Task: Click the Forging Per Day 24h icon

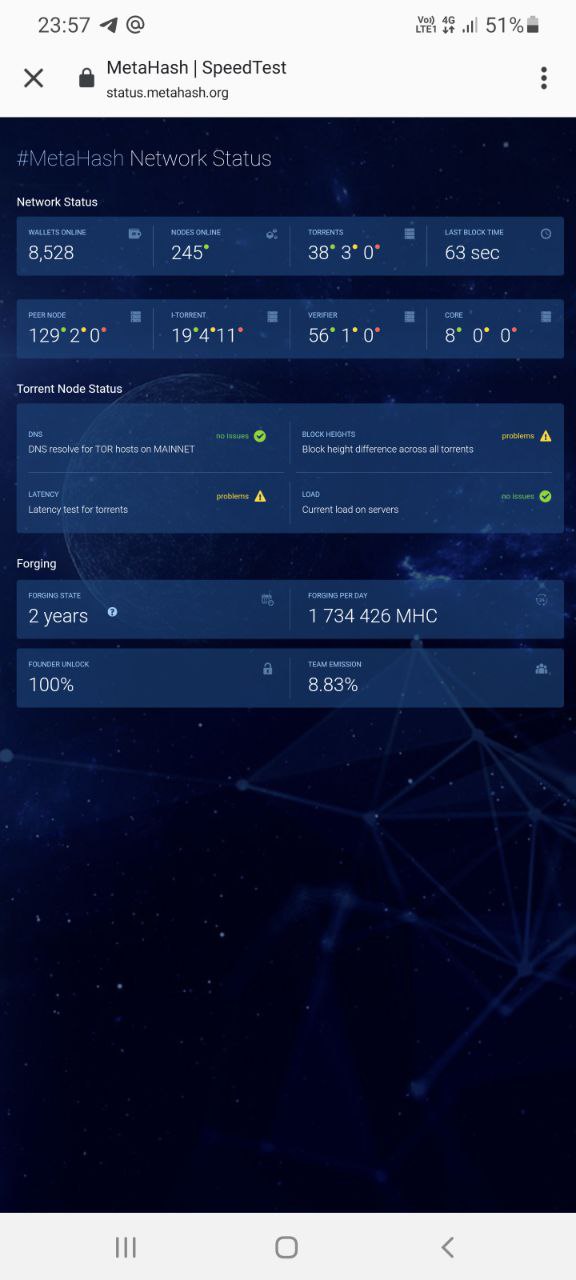Action: coord(541,599)
